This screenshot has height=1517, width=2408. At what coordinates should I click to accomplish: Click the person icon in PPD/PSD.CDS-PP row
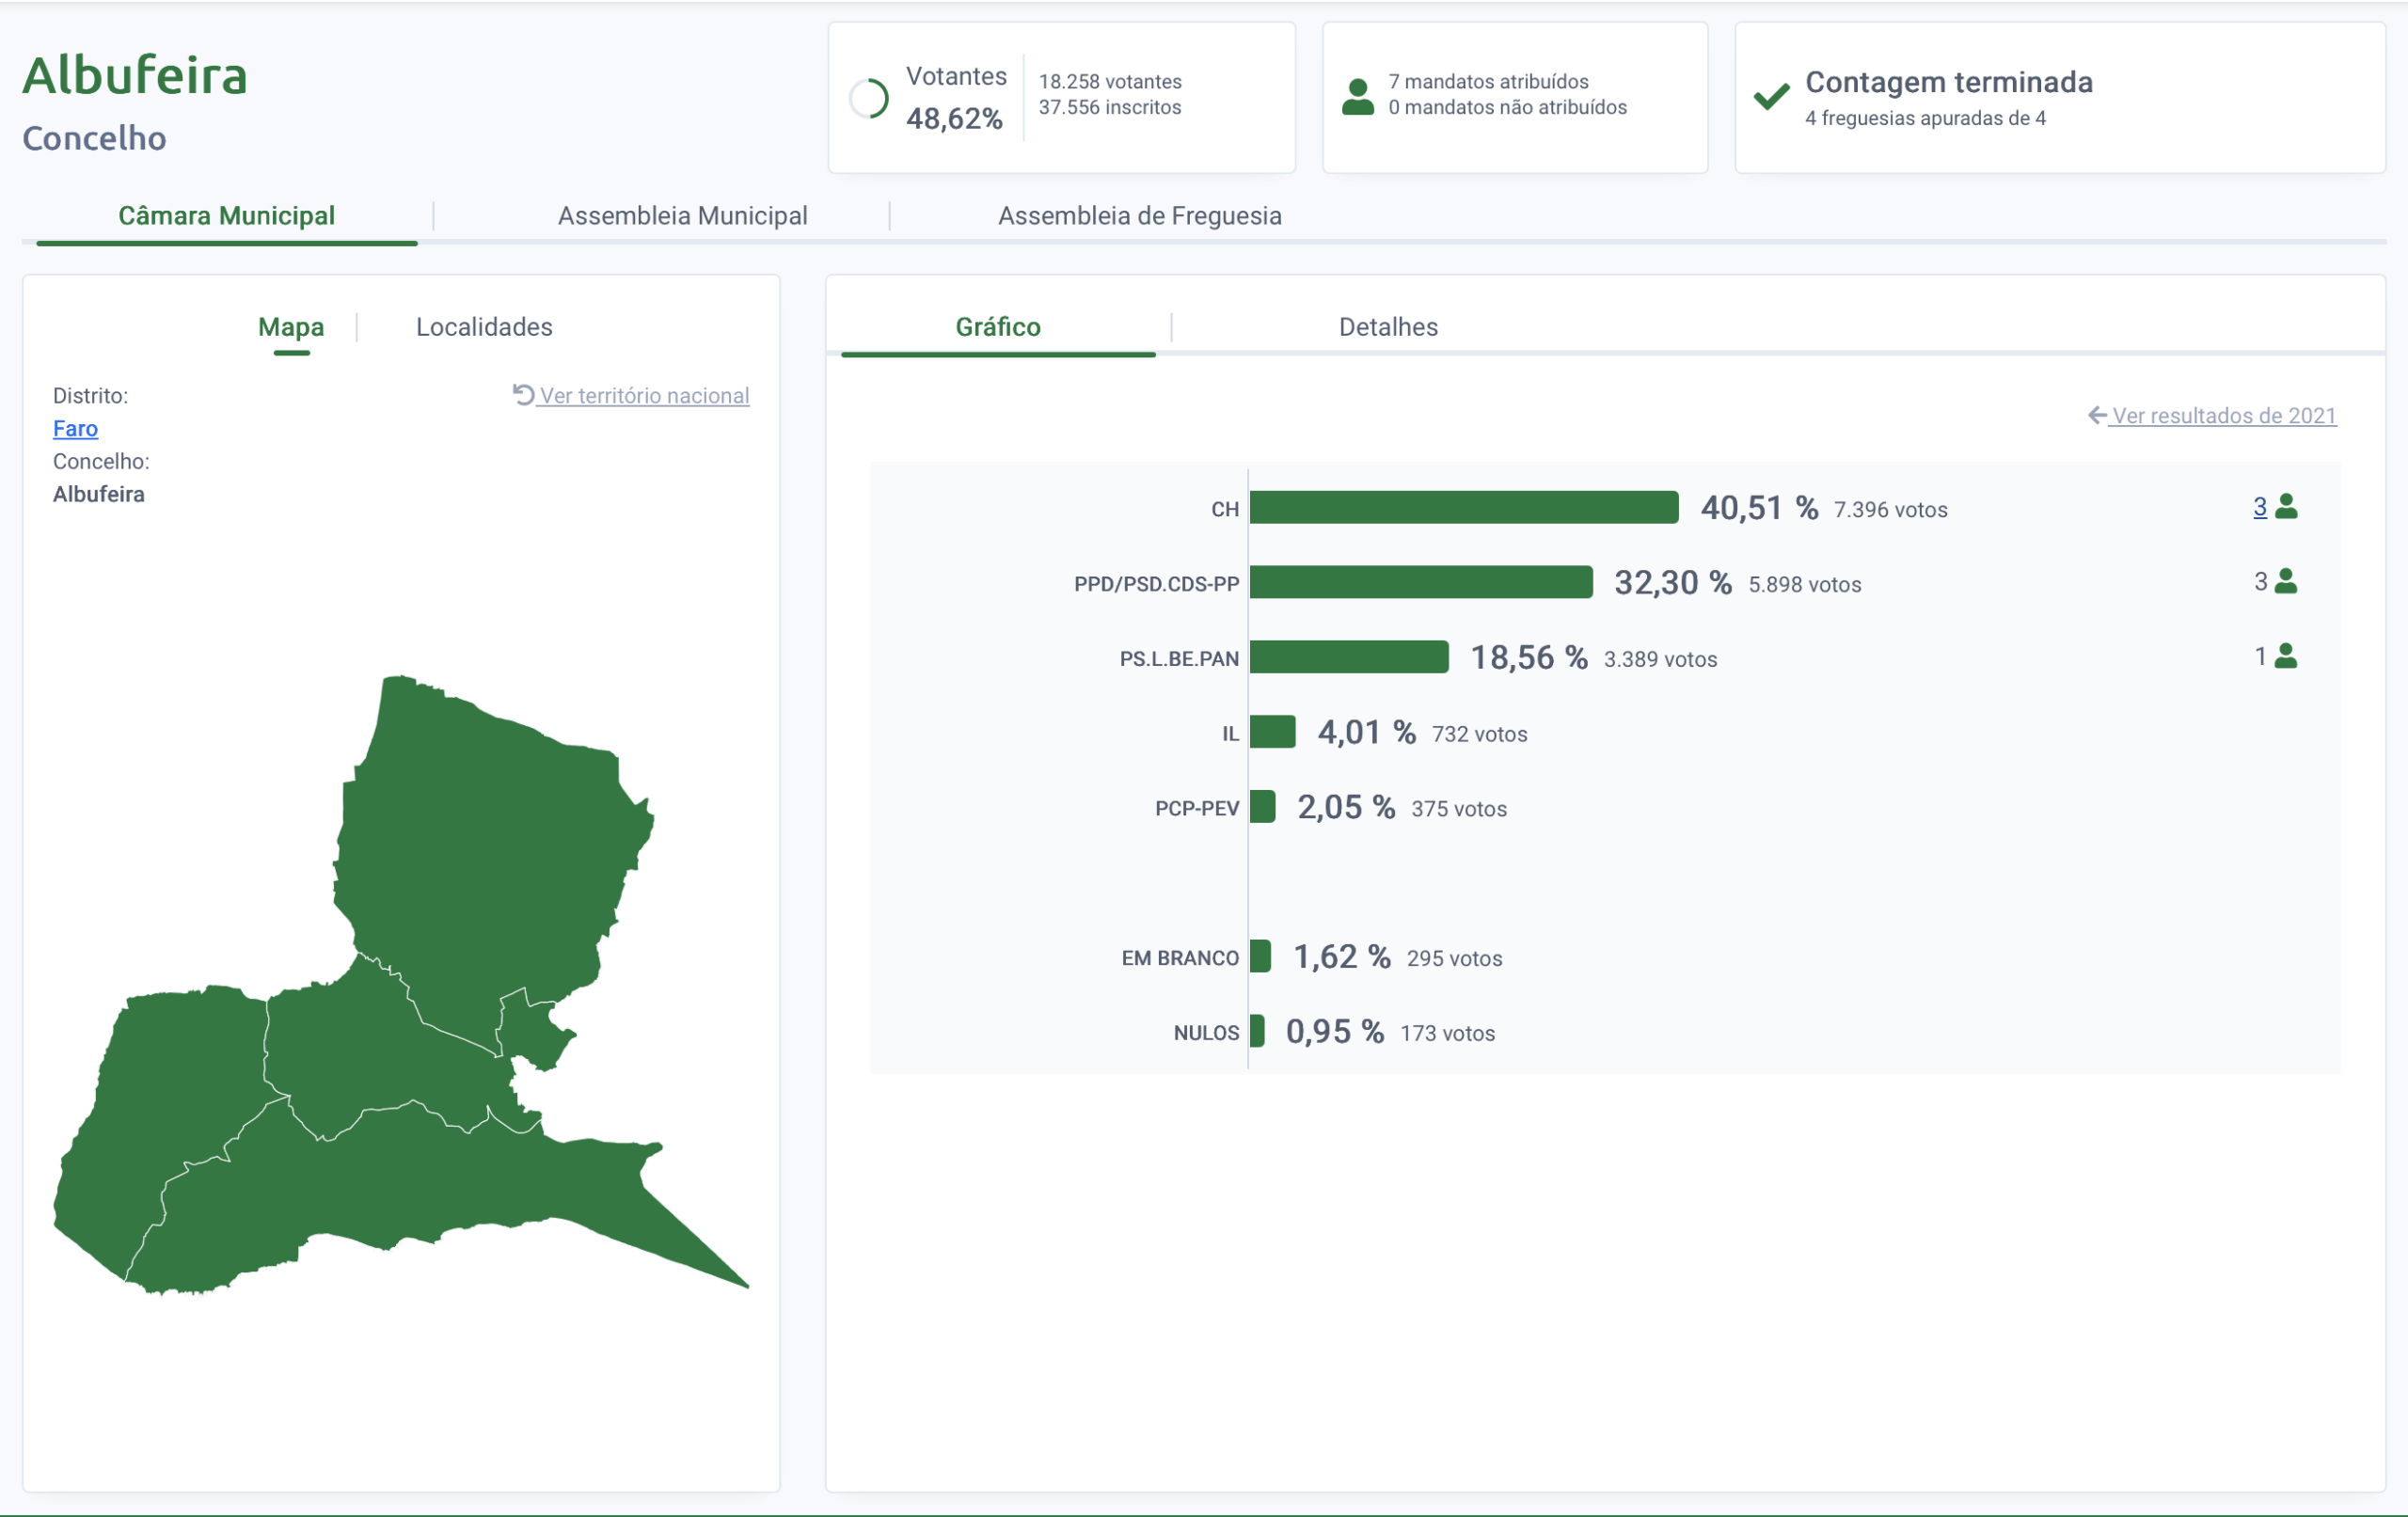coord(2286,582)
